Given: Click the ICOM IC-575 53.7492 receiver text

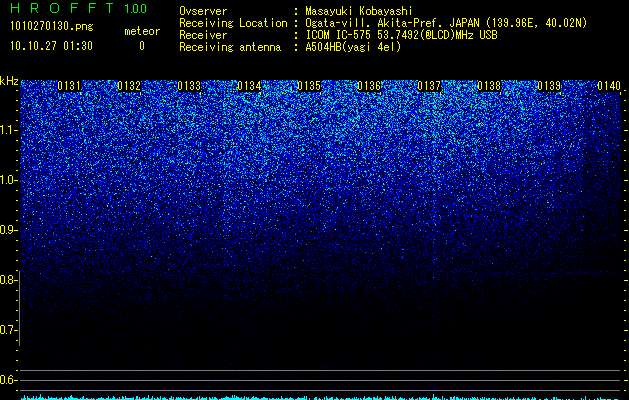Looking at the screenshot, I should click(x=401, y=35).
